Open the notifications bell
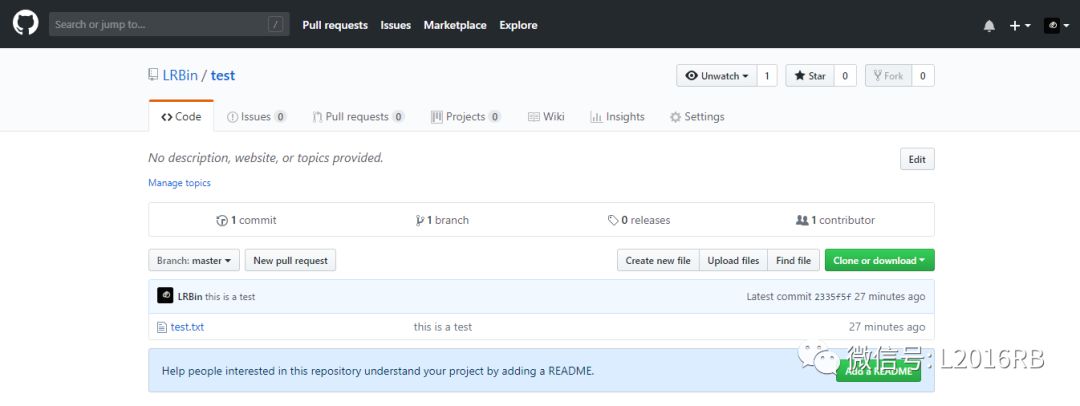The height and width of the screenshot is (406, 1080). pos(989,25)
